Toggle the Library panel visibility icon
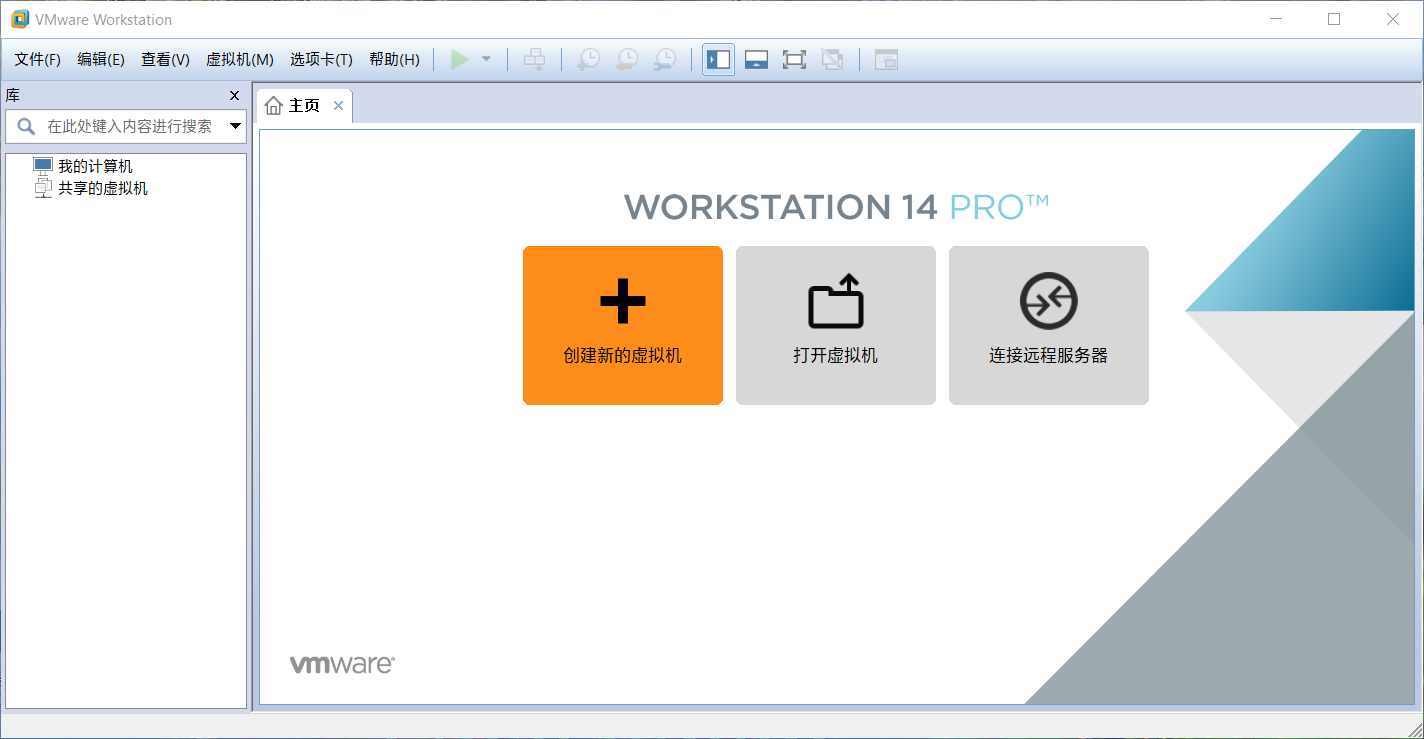This screenshot has width=1424, height=739. pyautogui.click(x=718, y=59)
